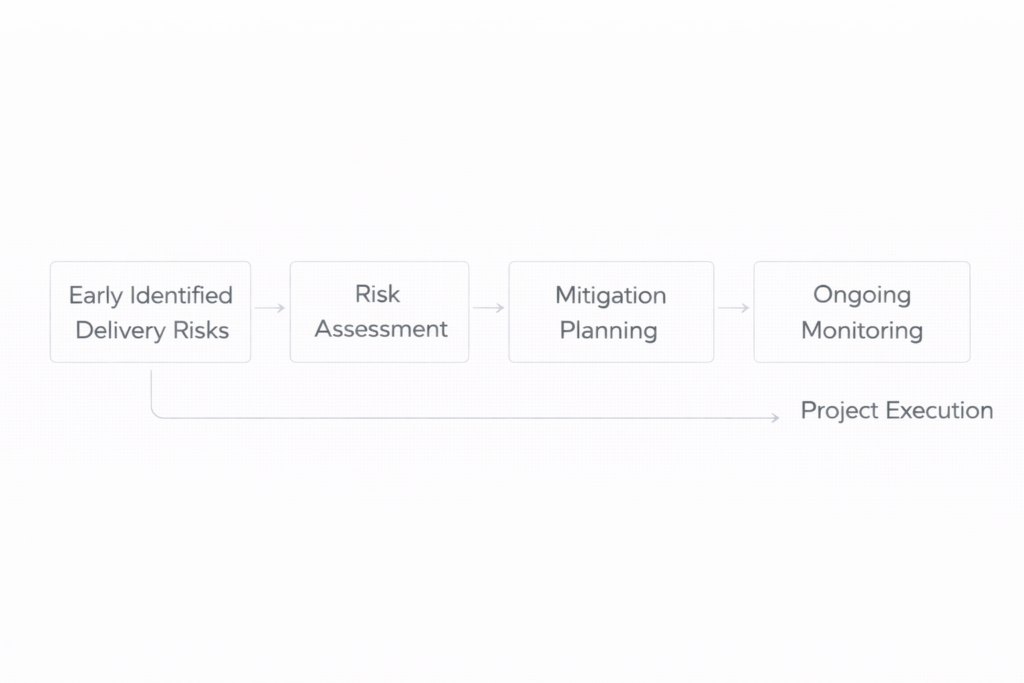Viewport: 1024px width, 683px height.
Task: Click the word "Ongoing" in the fourth box
Action: [x=861, y=295]
